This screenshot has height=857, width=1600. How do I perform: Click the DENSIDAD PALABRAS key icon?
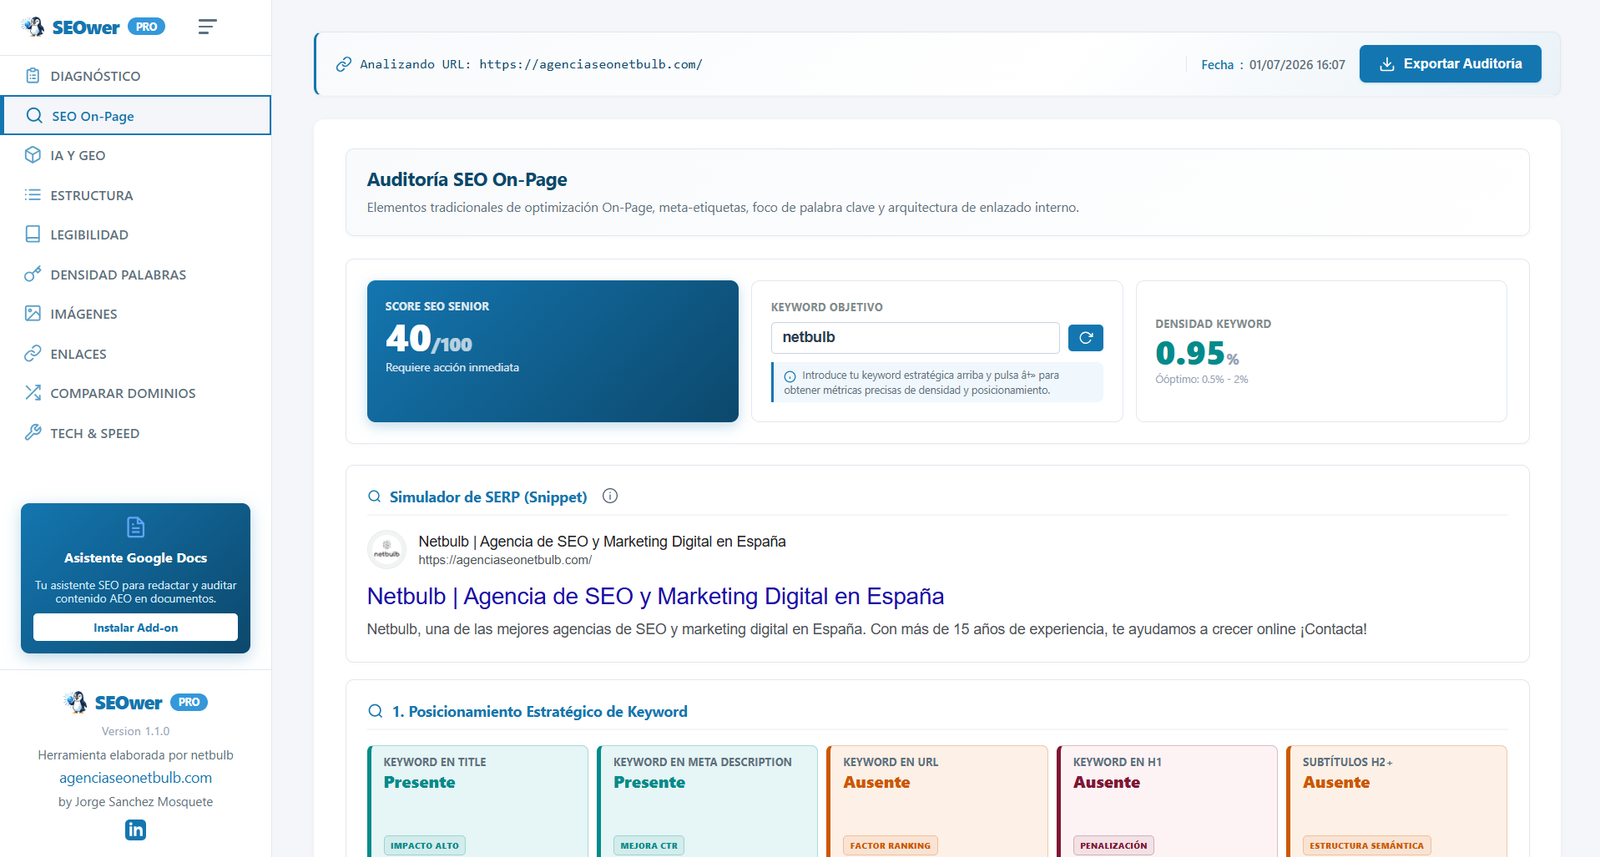coord(33,274)
